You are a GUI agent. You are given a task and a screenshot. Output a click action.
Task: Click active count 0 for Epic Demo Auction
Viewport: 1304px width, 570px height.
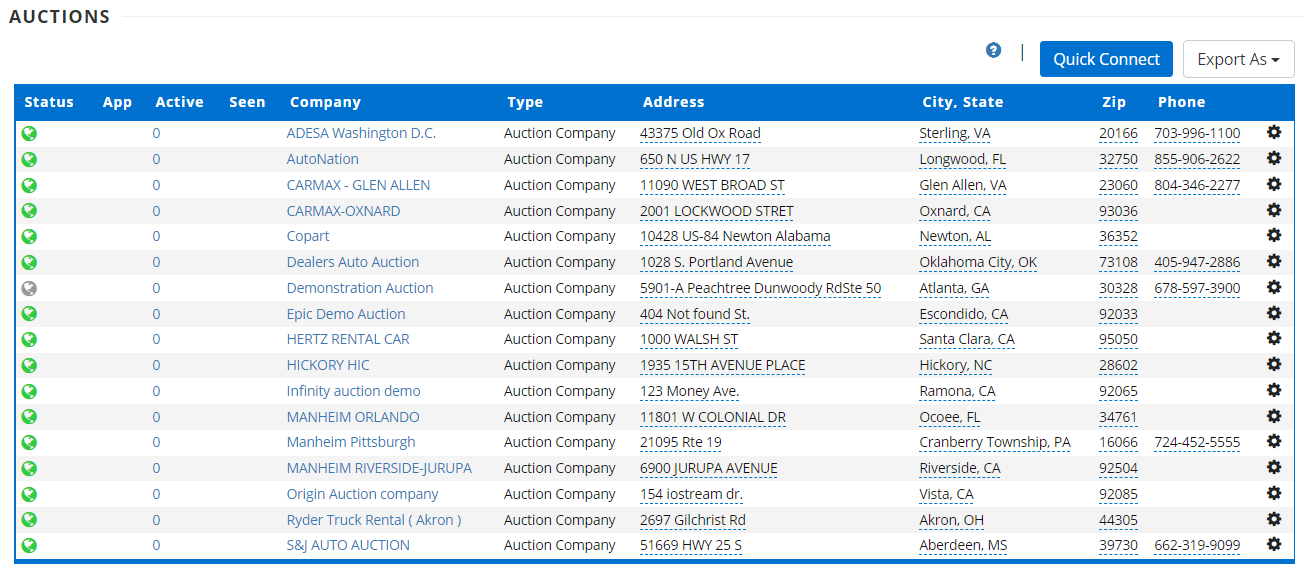(156, 314)
